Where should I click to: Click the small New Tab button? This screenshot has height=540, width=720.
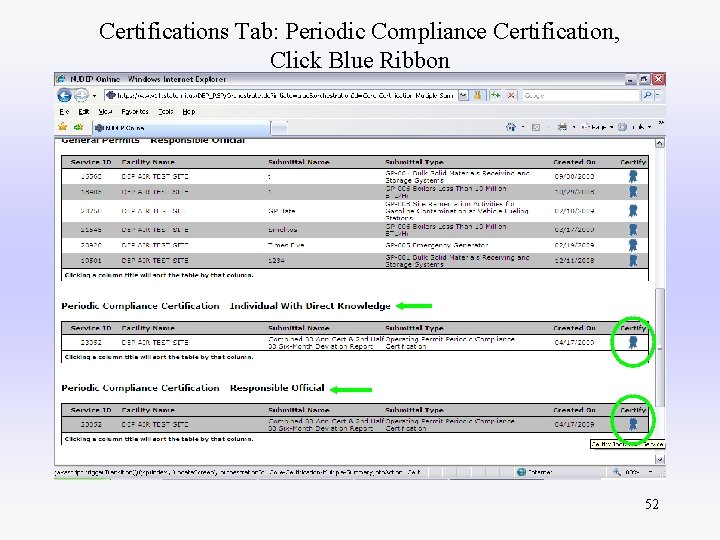tap(279, 128)
